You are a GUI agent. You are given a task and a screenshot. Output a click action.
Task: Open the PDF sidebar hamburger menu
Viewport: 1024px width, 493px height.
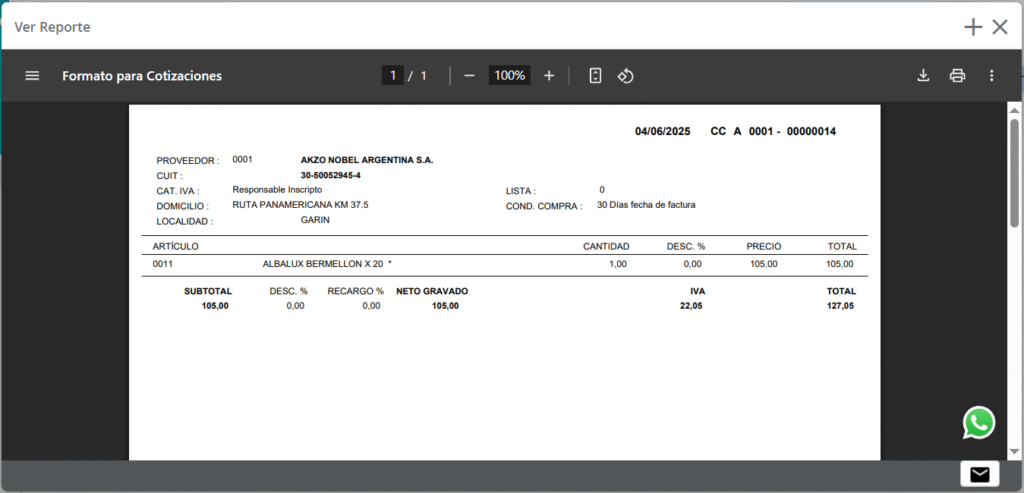32,76
